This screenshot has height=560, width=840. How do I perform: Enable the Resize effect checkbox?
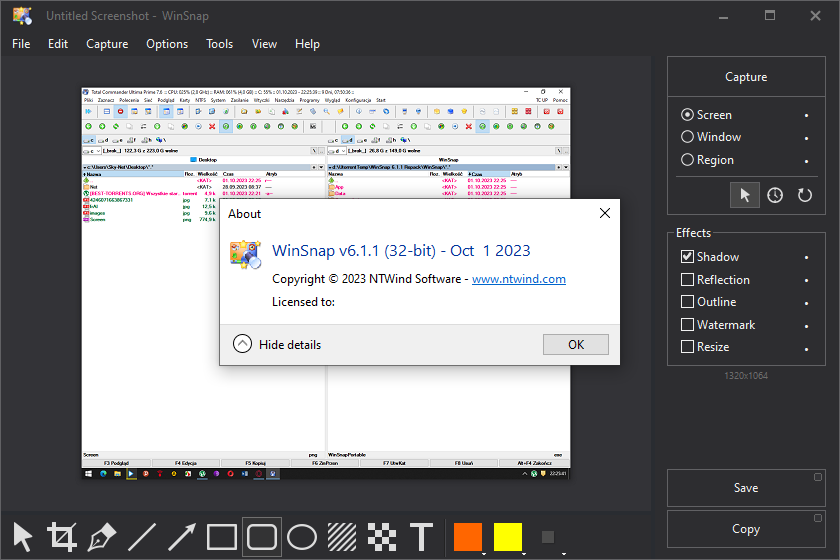[687, 347]
